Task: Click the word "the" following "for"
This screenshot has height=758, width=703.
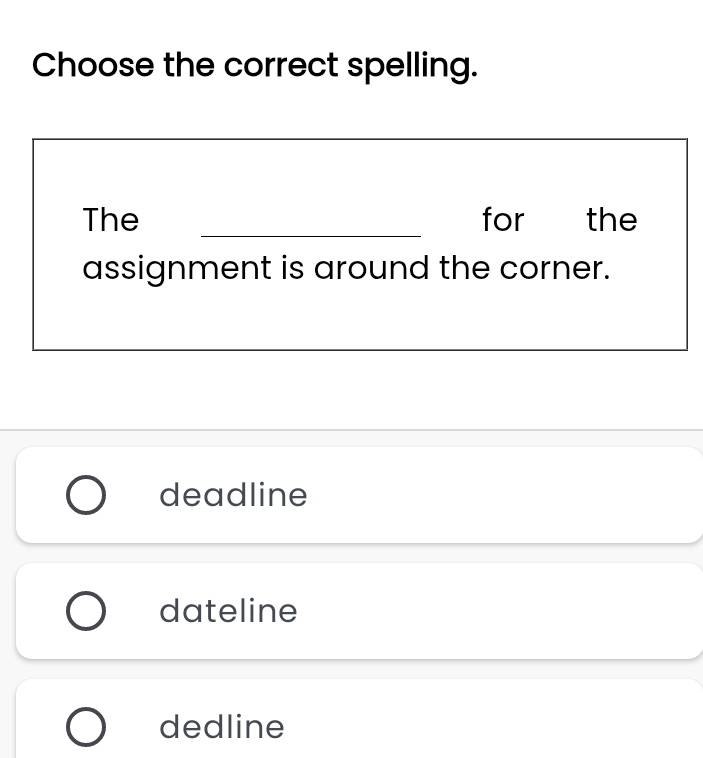Action: click(611, 220)
